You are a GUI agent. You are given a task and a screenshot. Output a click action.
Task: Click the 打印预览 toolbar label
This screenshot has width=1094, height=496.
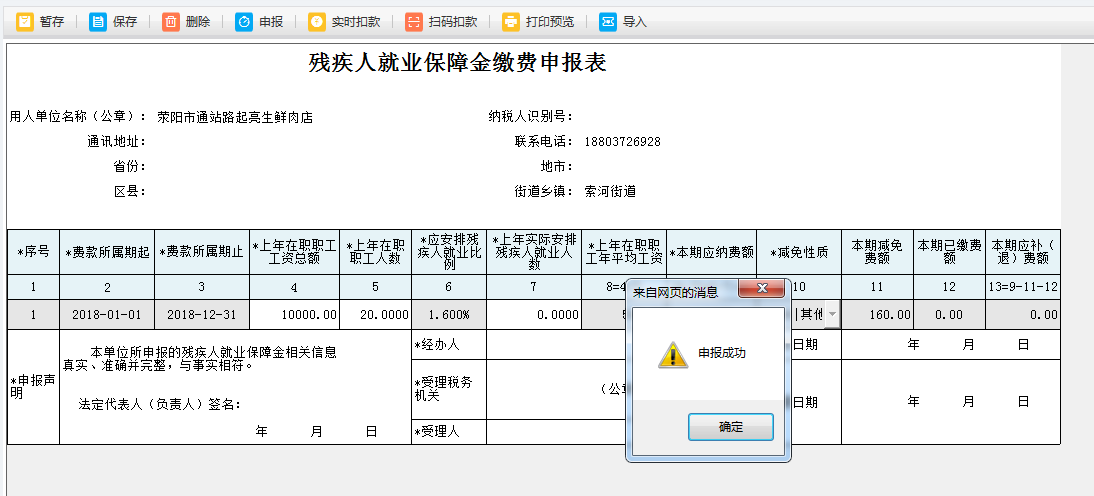click(x=550, y=22)
